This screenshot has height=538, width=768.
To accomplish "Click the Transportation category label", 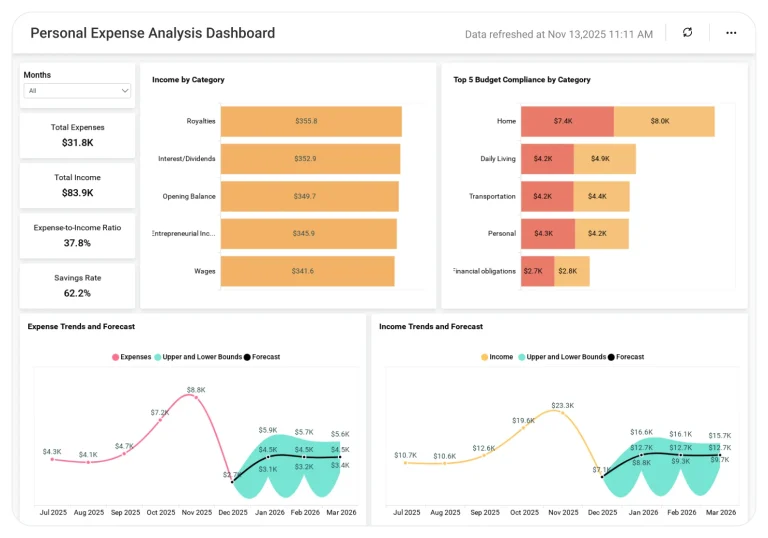I will click(492, 196).
